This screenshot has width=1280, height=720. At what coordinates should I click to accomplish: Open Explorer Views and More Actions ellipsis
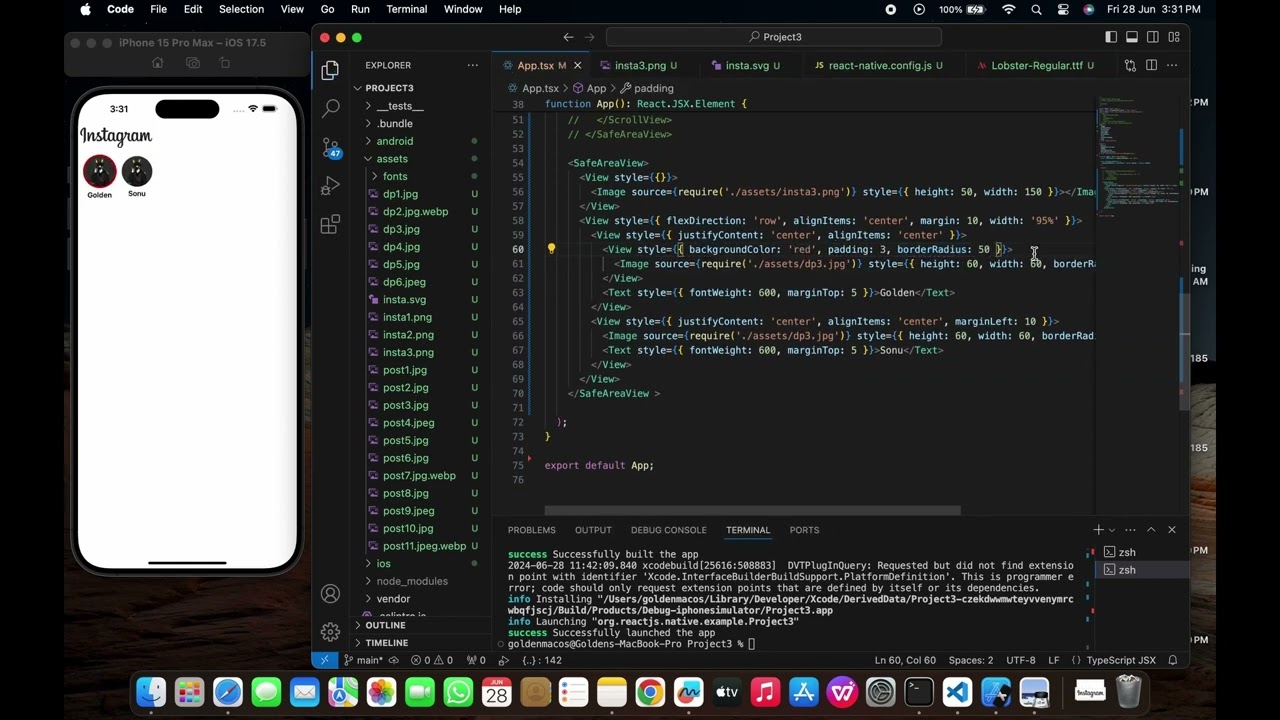pyautogui.click(x=472, y=66)
